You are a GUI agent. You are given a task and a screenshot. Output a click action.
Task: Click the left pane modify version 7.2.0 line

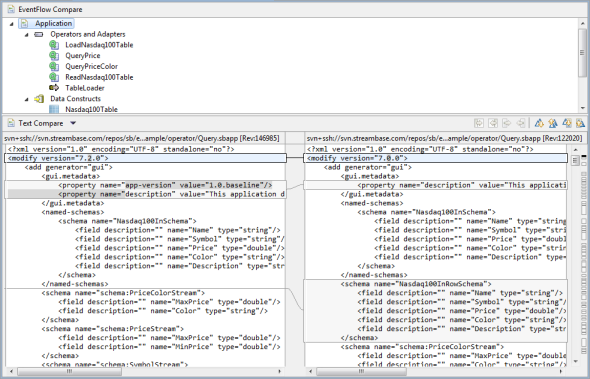click(x=146, y=158)
